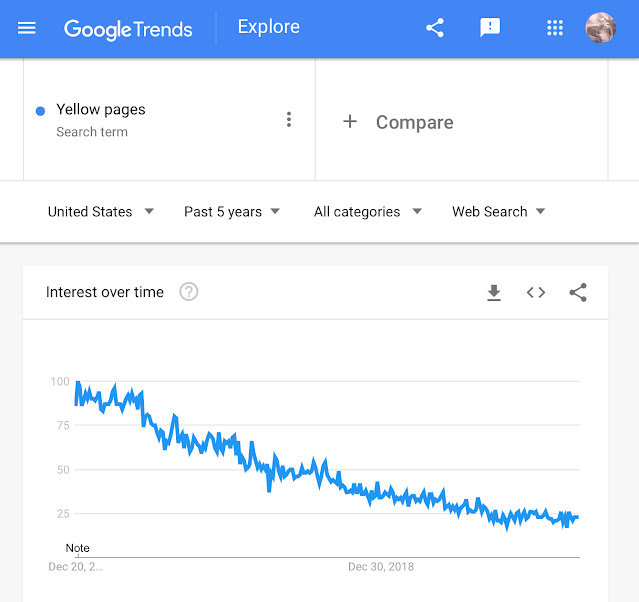This screenshot has height=602, width=639.
Task: Click the Google Trends logo
Action: (x=128, y=29)
